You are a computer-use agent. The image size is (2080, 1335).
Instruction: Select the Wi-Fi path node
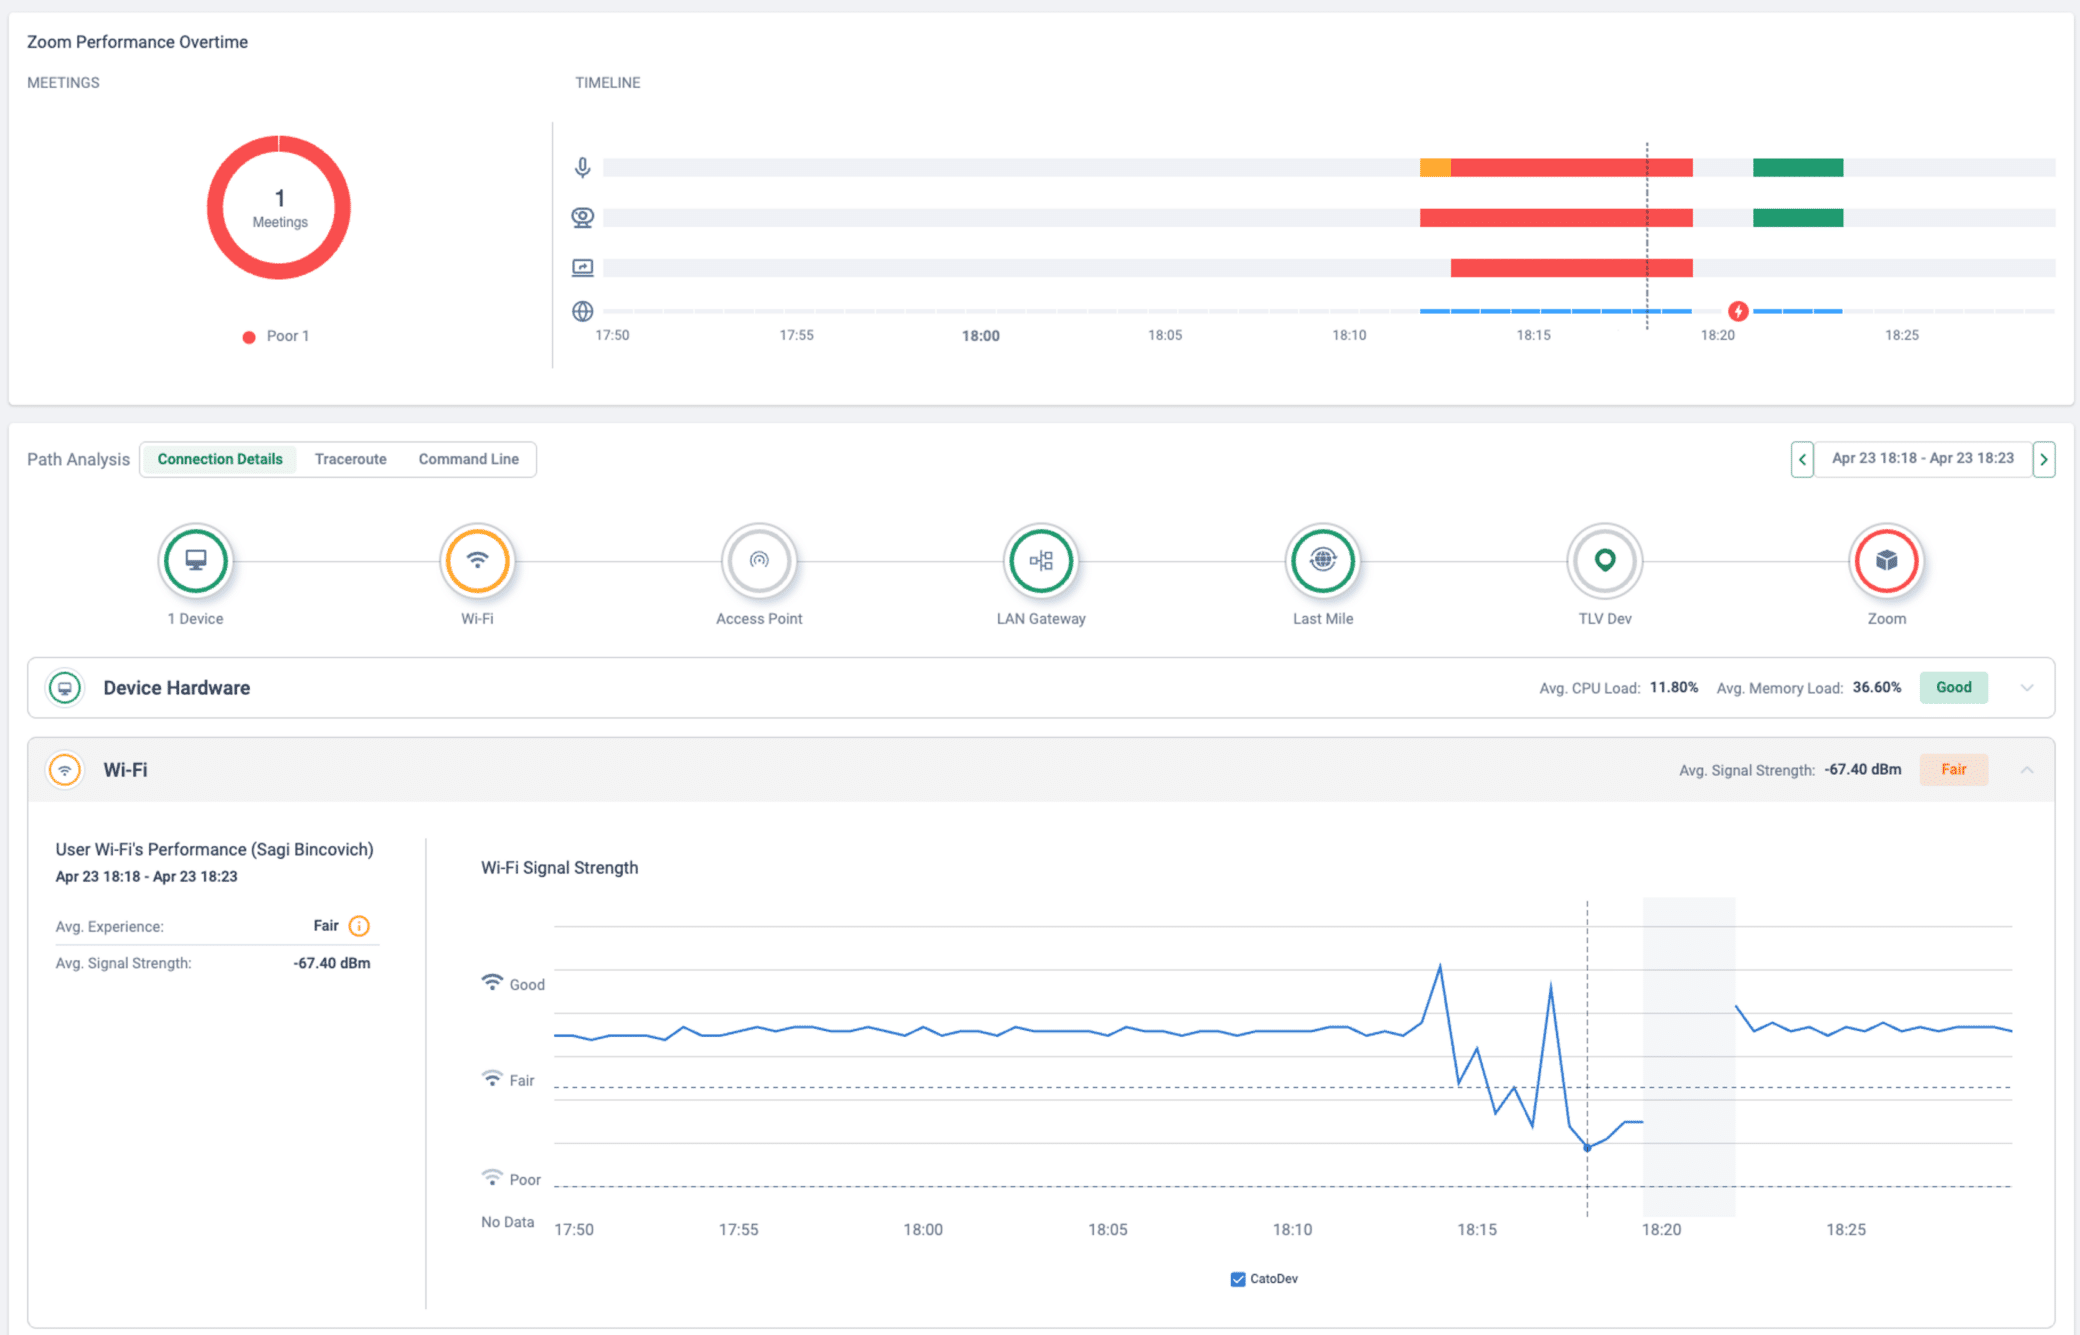click(x=477, y=560)
